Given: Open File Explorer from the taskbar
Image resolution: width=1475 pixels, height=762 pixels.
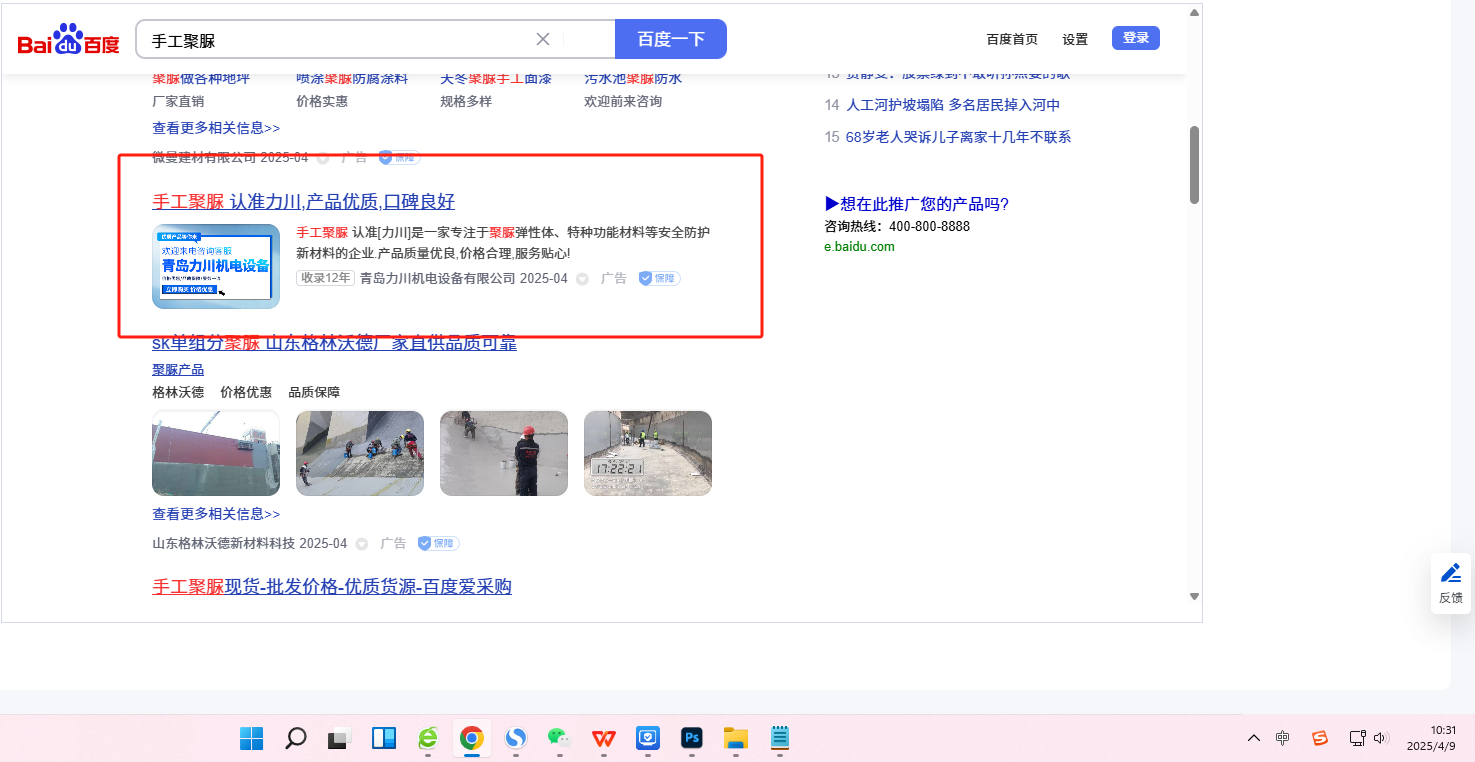Looking at the screenshot, I should 736,738.
